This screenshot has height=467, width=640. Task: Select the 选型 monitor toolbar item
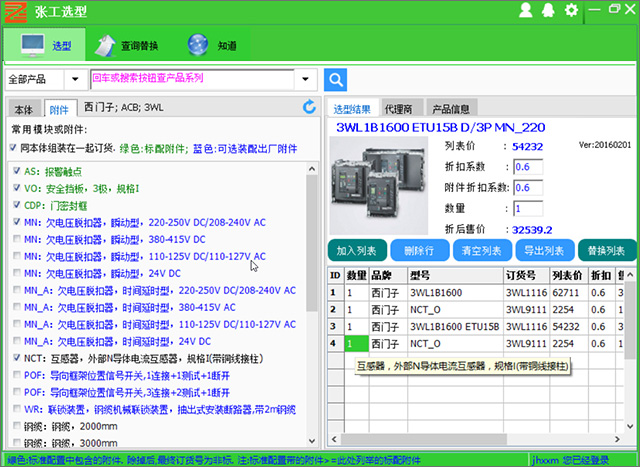(47, 46)
